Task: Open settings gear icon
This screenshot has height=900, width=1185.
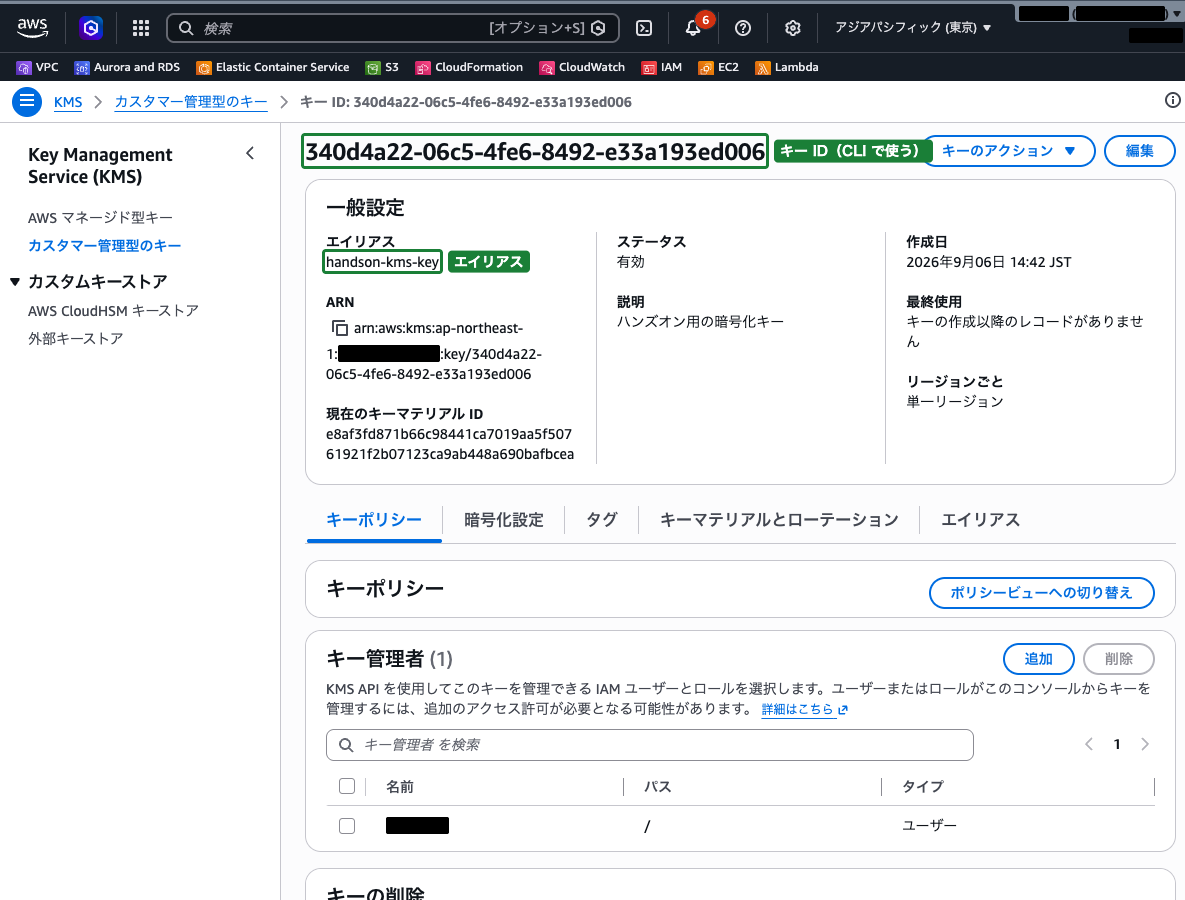Action: tap(793, 28)
